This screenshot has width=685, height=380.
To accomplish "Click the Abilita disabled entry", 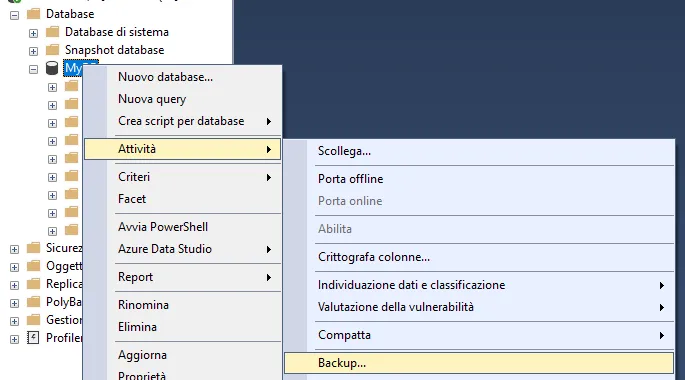I will tap(479, 229).
